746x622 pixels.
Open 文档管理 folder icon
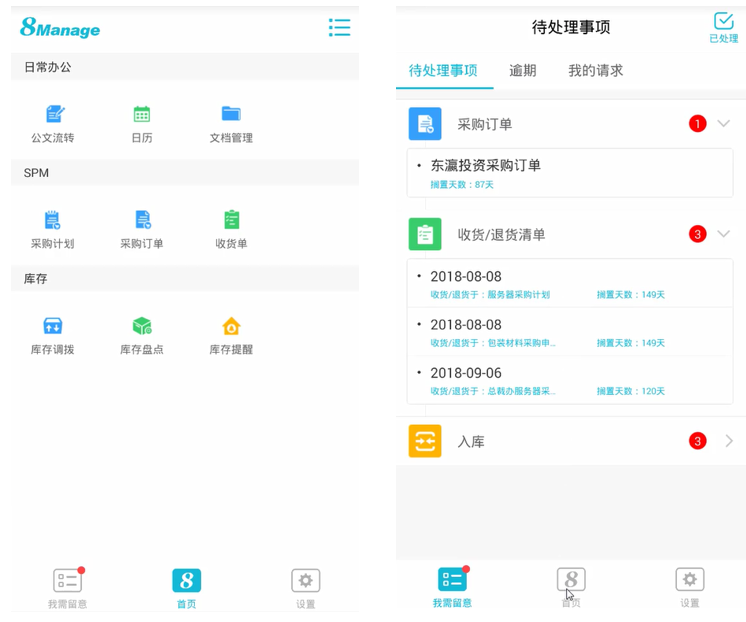(231, 115)
